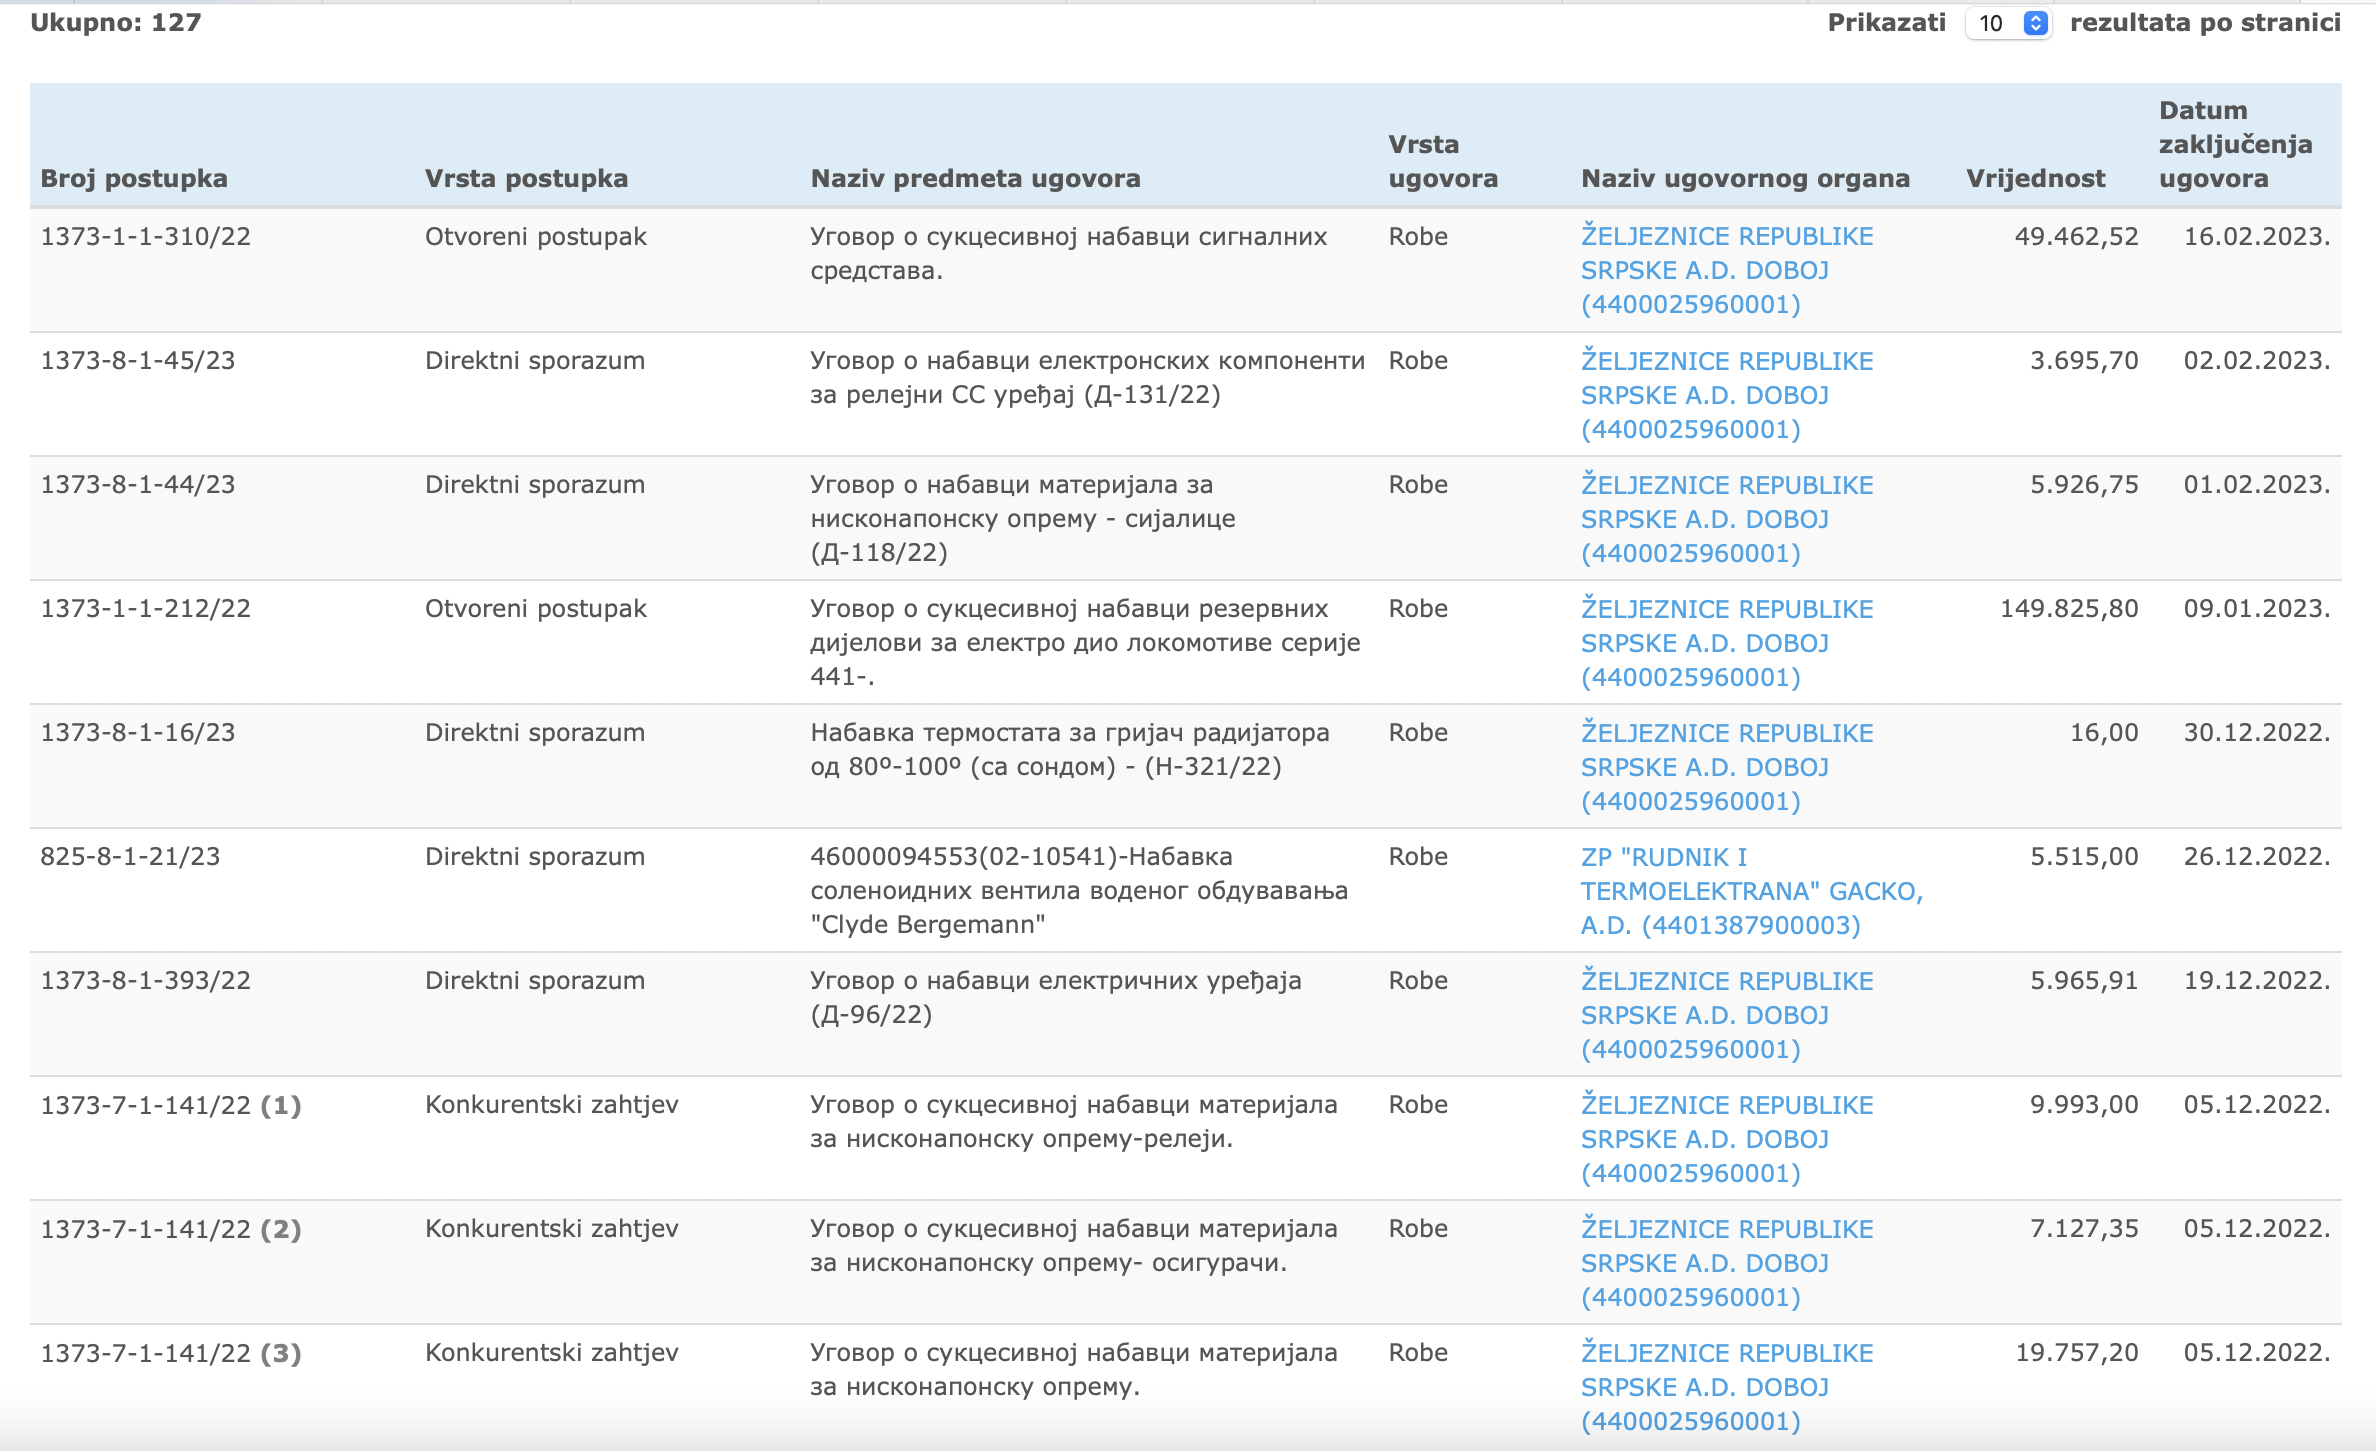Screen dimensions: 2376x1451
Task: Click the Ukupno: 127 total count
Action: tap(116, 22)
